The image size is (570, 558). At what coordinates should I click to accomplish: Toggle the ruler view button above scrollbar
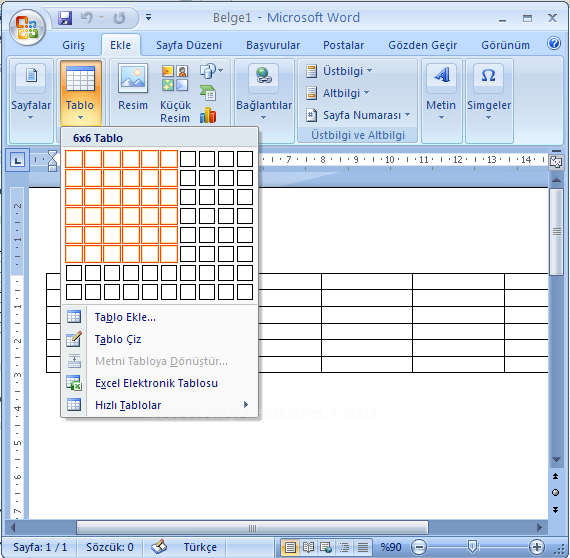[x=556, y=161]
